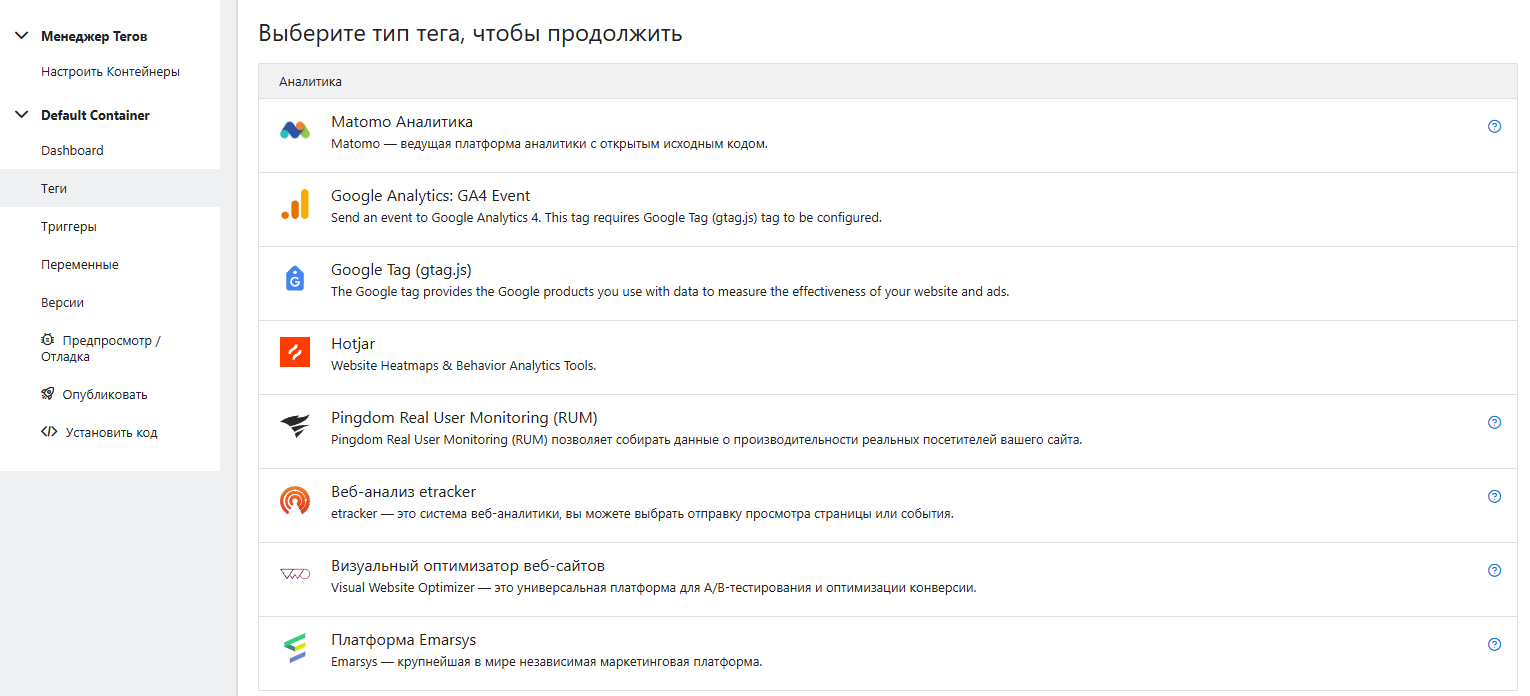Open the Dashboard sidebar item
This screenshot has width=1530, height=696.
click(x=72, y=151)
